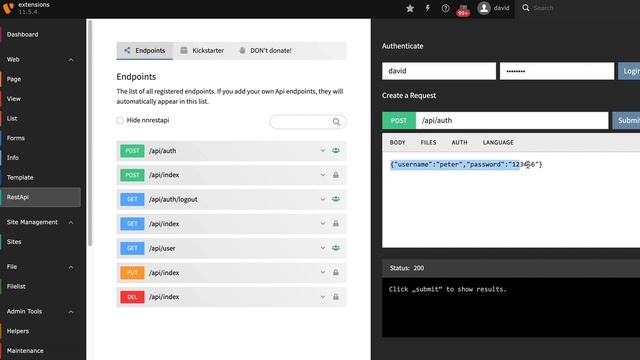
Task: Click the endpoint filter search field
Action: 308,122
